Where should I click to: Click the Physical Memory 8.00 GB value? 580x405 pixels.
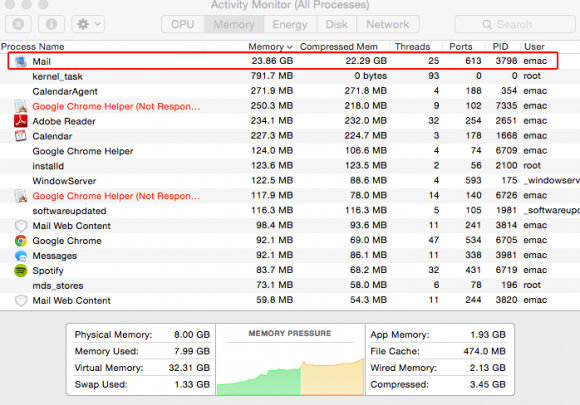tap(192, 334)
